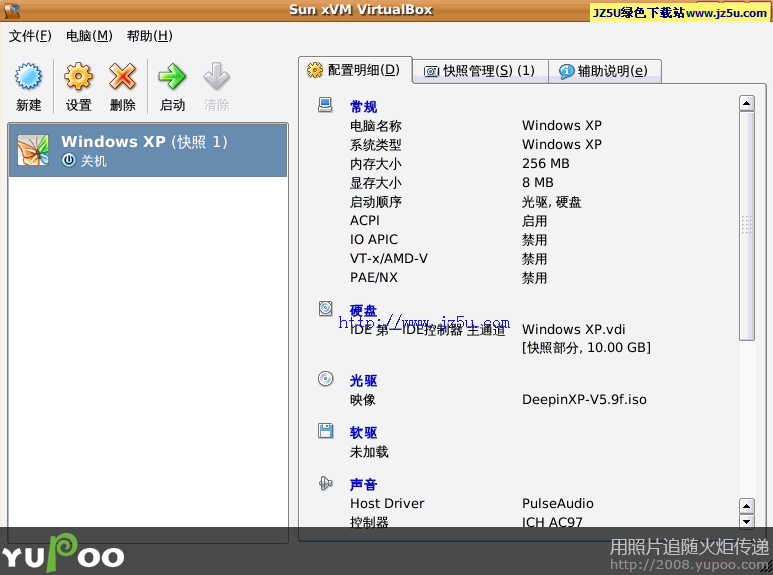Click the details vertical scrollbar thumb
Viewport: 773px width, 575px height.
(x=746, y=225)
